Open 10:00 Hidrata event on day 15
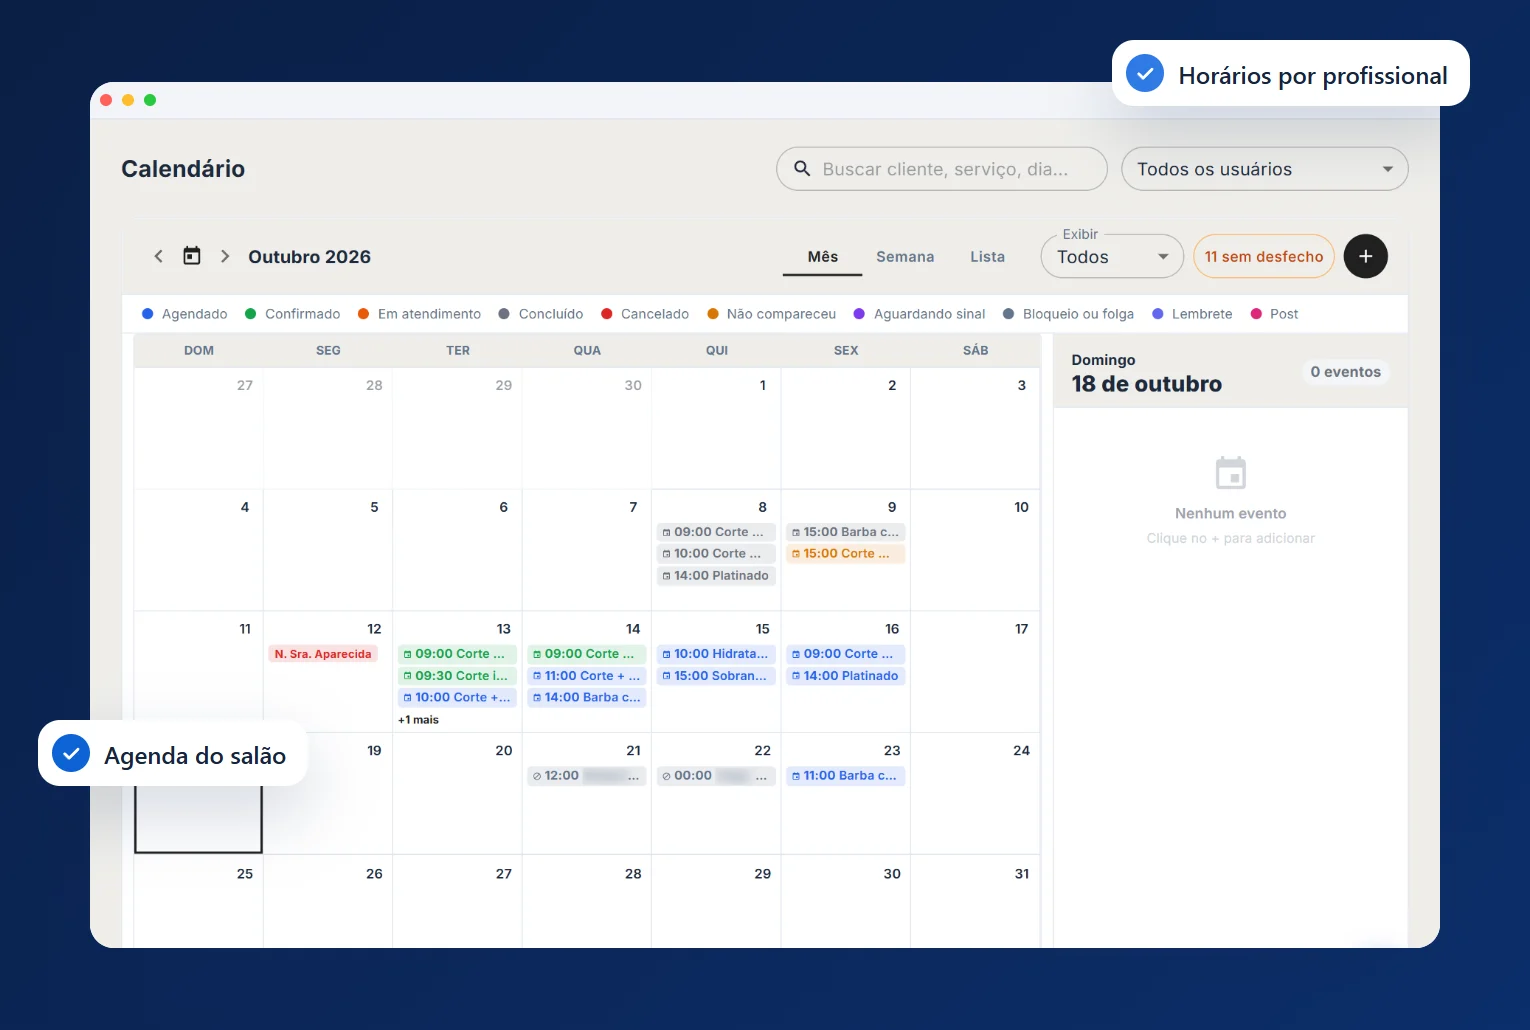Viewport: 1530px width, 1030px height. [716, 654]
